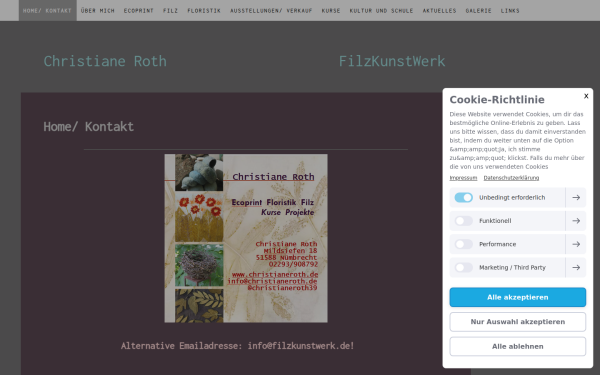The width and height of the screenshot is (600, 375).
Task: Open the Floristik menu item
Action: 204,11
